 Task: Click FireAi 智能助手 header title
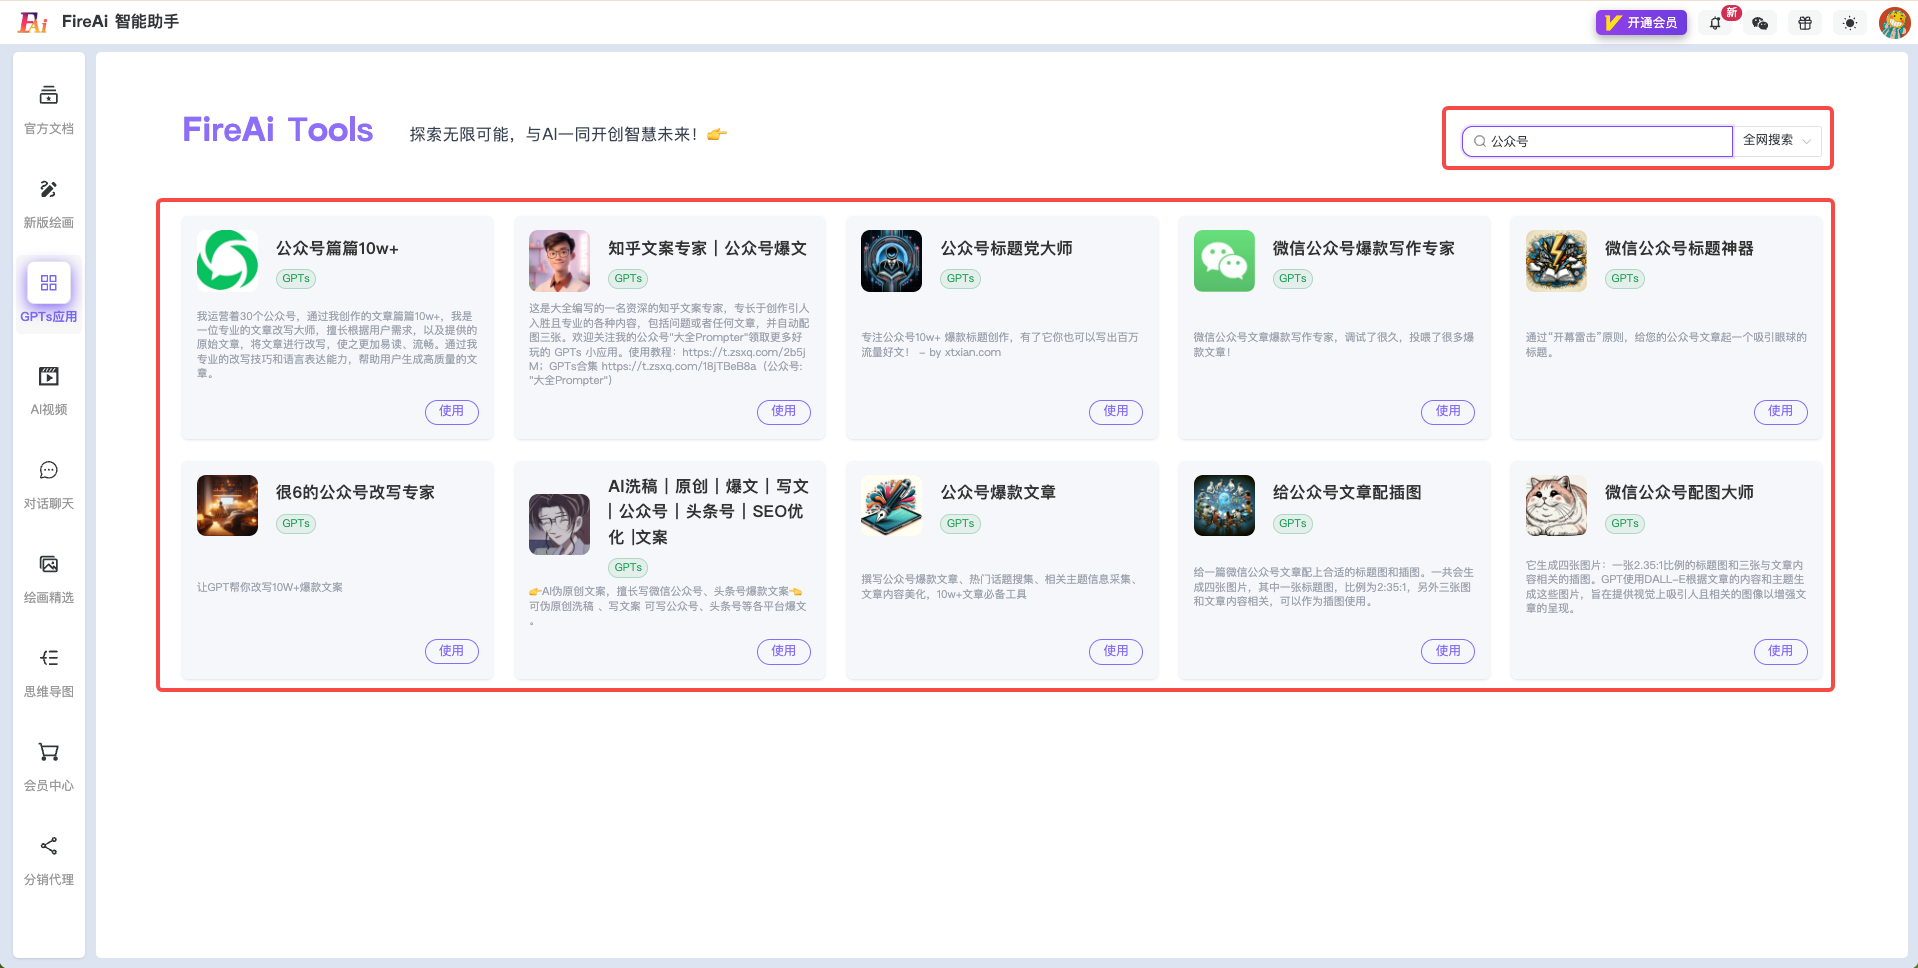tap(120, 21)
